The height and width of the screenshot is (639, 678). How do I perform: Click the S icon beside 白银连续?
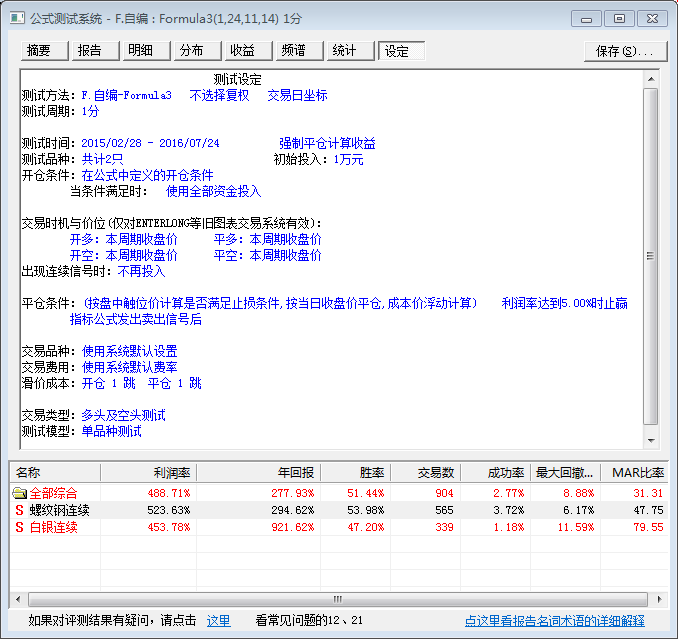(x=19, y=527)
